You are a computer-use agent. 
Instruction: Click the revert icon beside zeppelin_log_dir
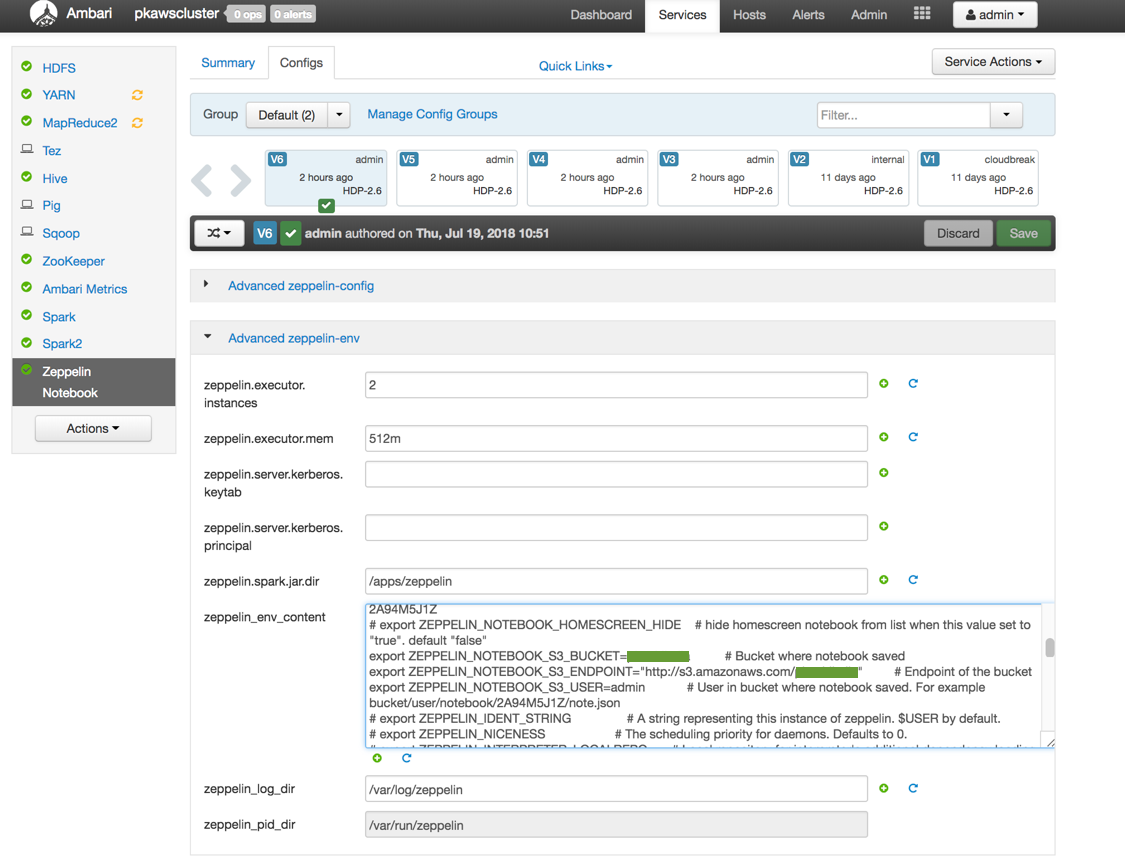[x=913, y=789]
